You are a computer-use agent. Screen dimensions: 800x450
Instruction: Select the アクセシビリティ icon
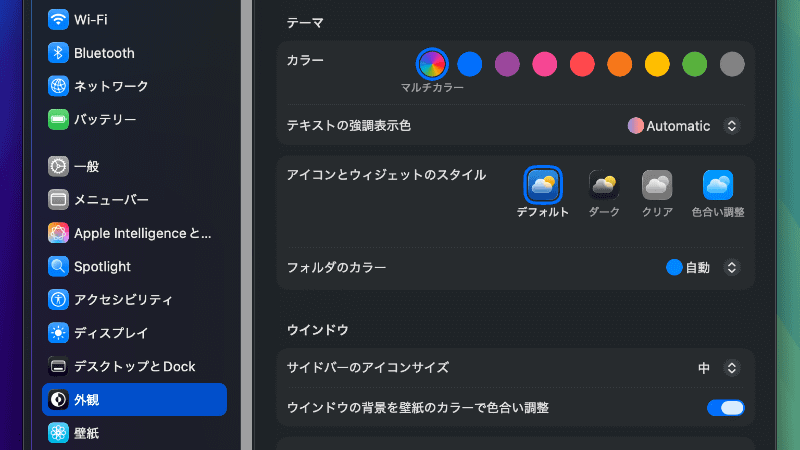[58, 299]
